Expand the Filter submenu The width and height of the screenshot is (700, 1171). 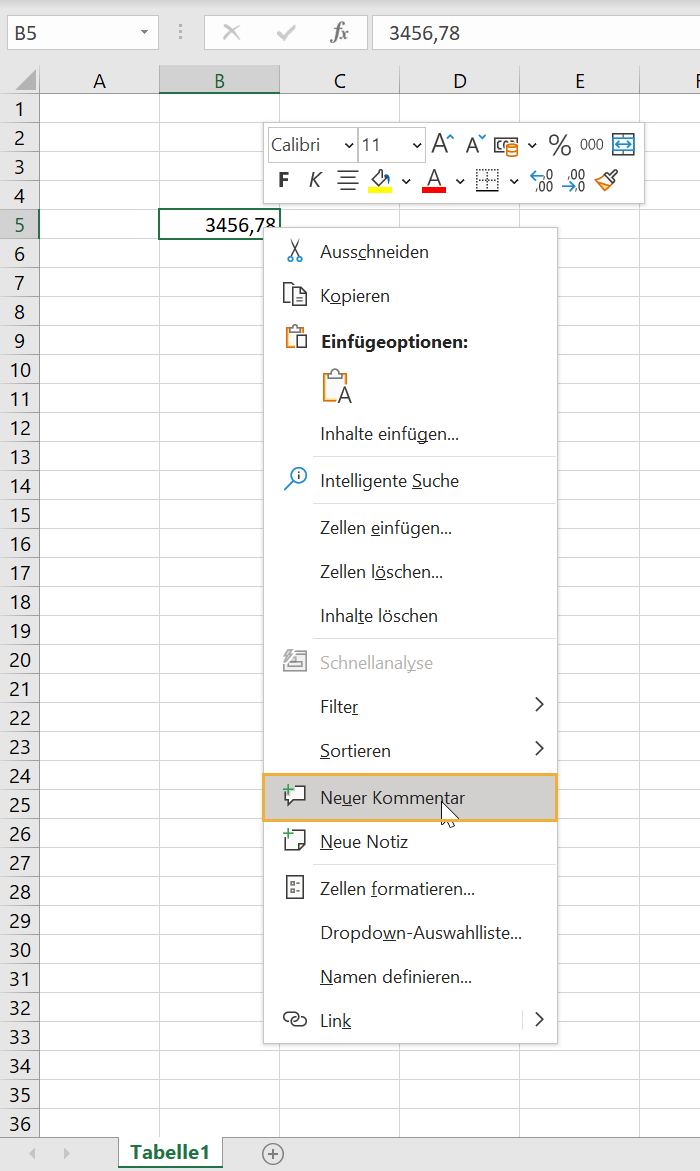click(x=410, y=706)
